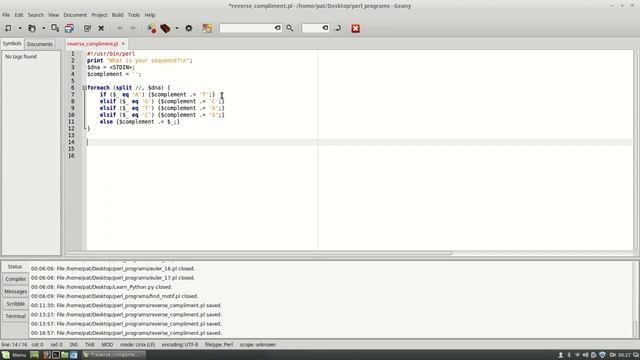Open the View menu
The height and width of the screenshot is (360, 640).
click(53, 15)
